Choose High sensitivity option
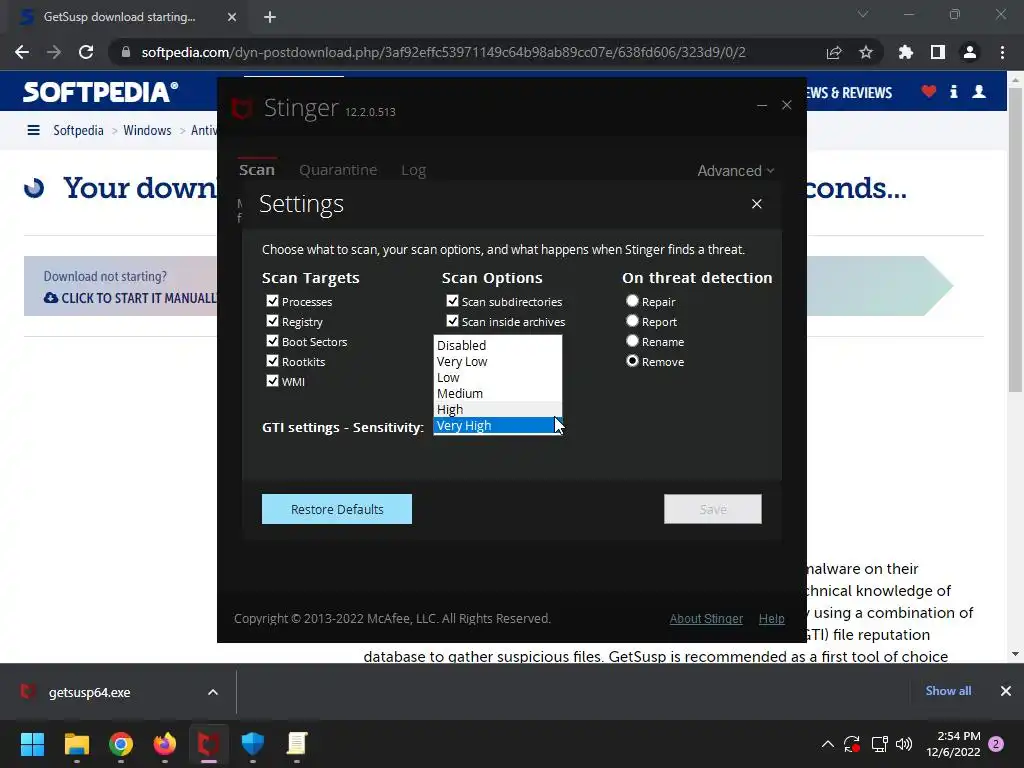Viewport: 1024px width, 768px height. [x=497, y=409]
